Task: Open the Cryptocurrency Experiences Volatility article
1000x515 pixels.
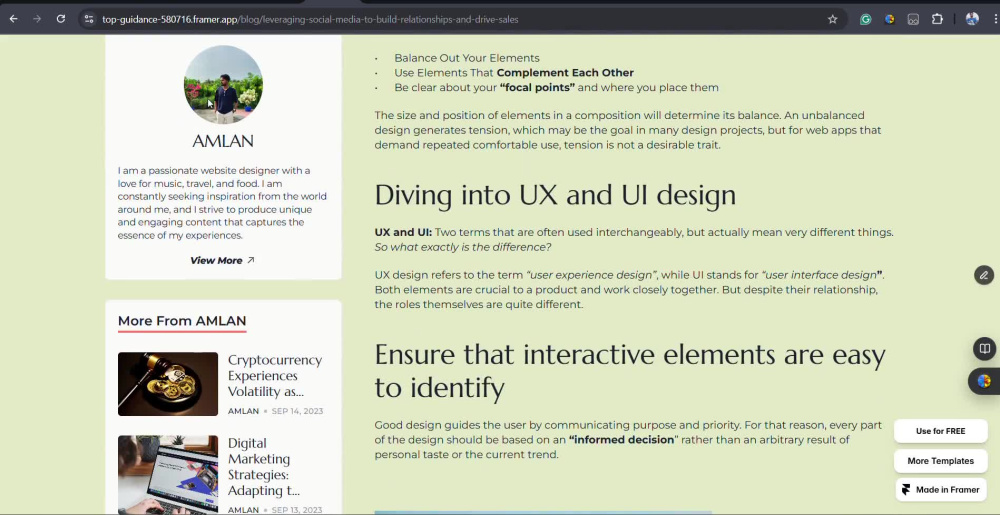Action: coord(275,375)
